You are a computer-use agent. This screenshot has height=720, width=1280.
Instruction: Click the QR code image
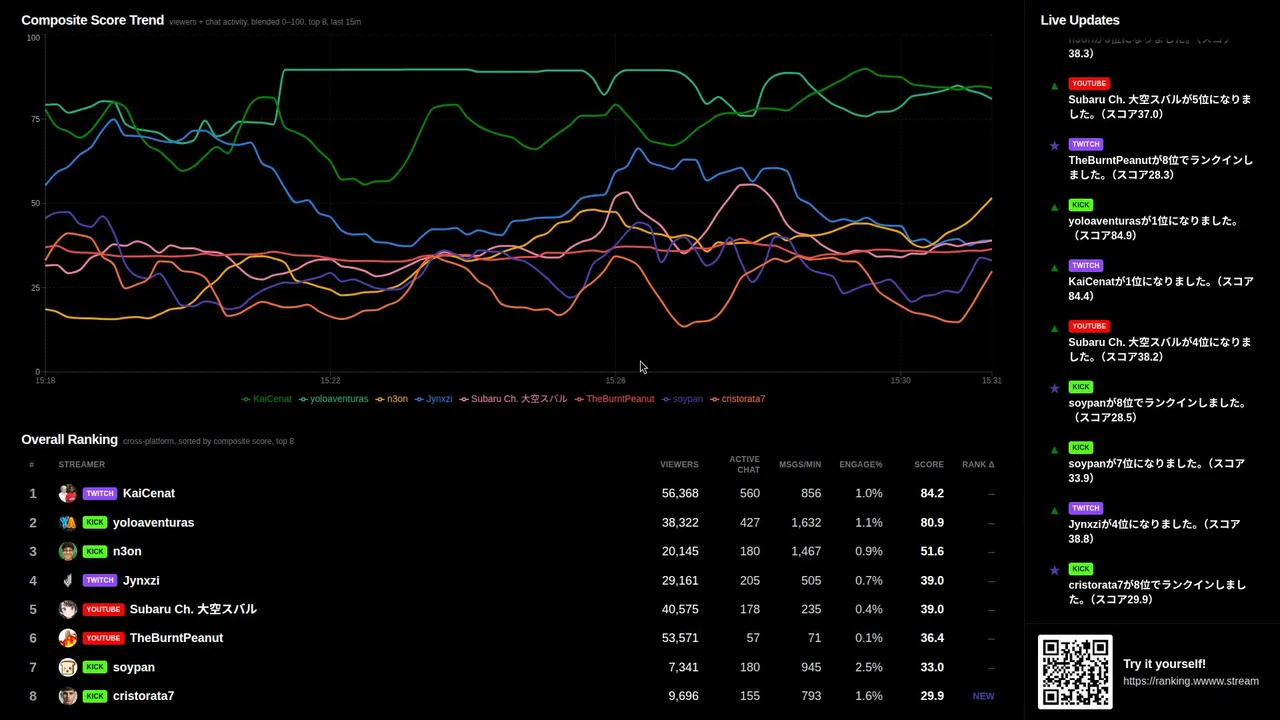pos(1075,672)
